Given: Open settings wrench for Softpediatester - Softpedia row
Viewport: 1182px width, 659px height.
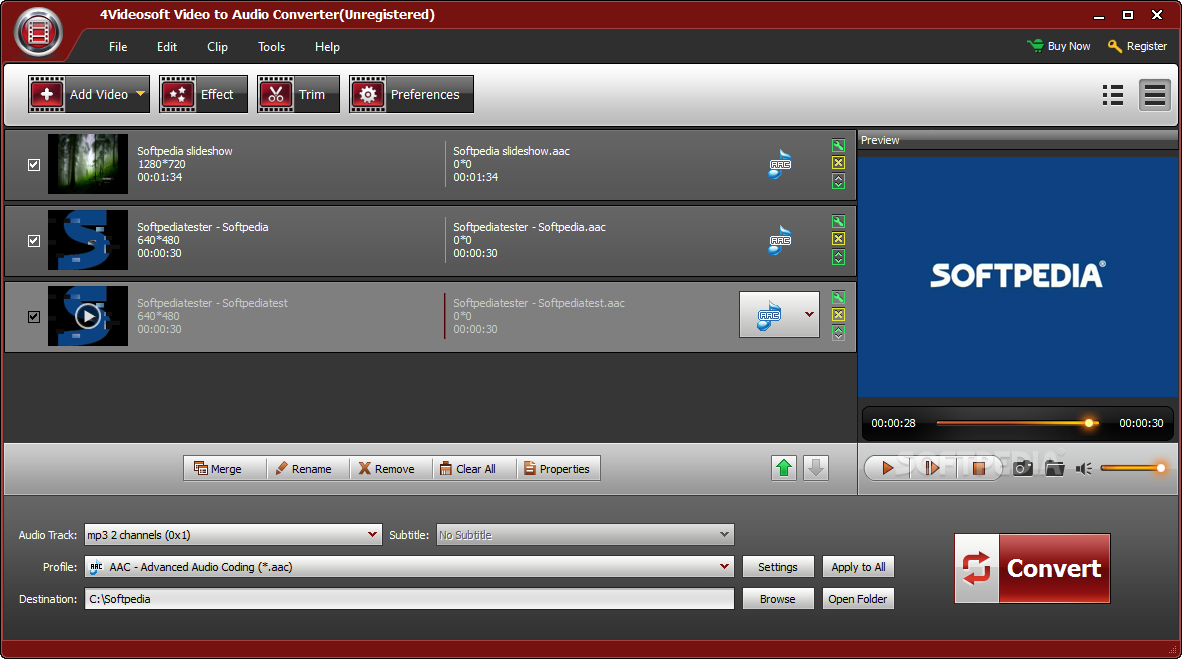Looking at the screenshot, I should pyautogui.click(x=838, y=222).
